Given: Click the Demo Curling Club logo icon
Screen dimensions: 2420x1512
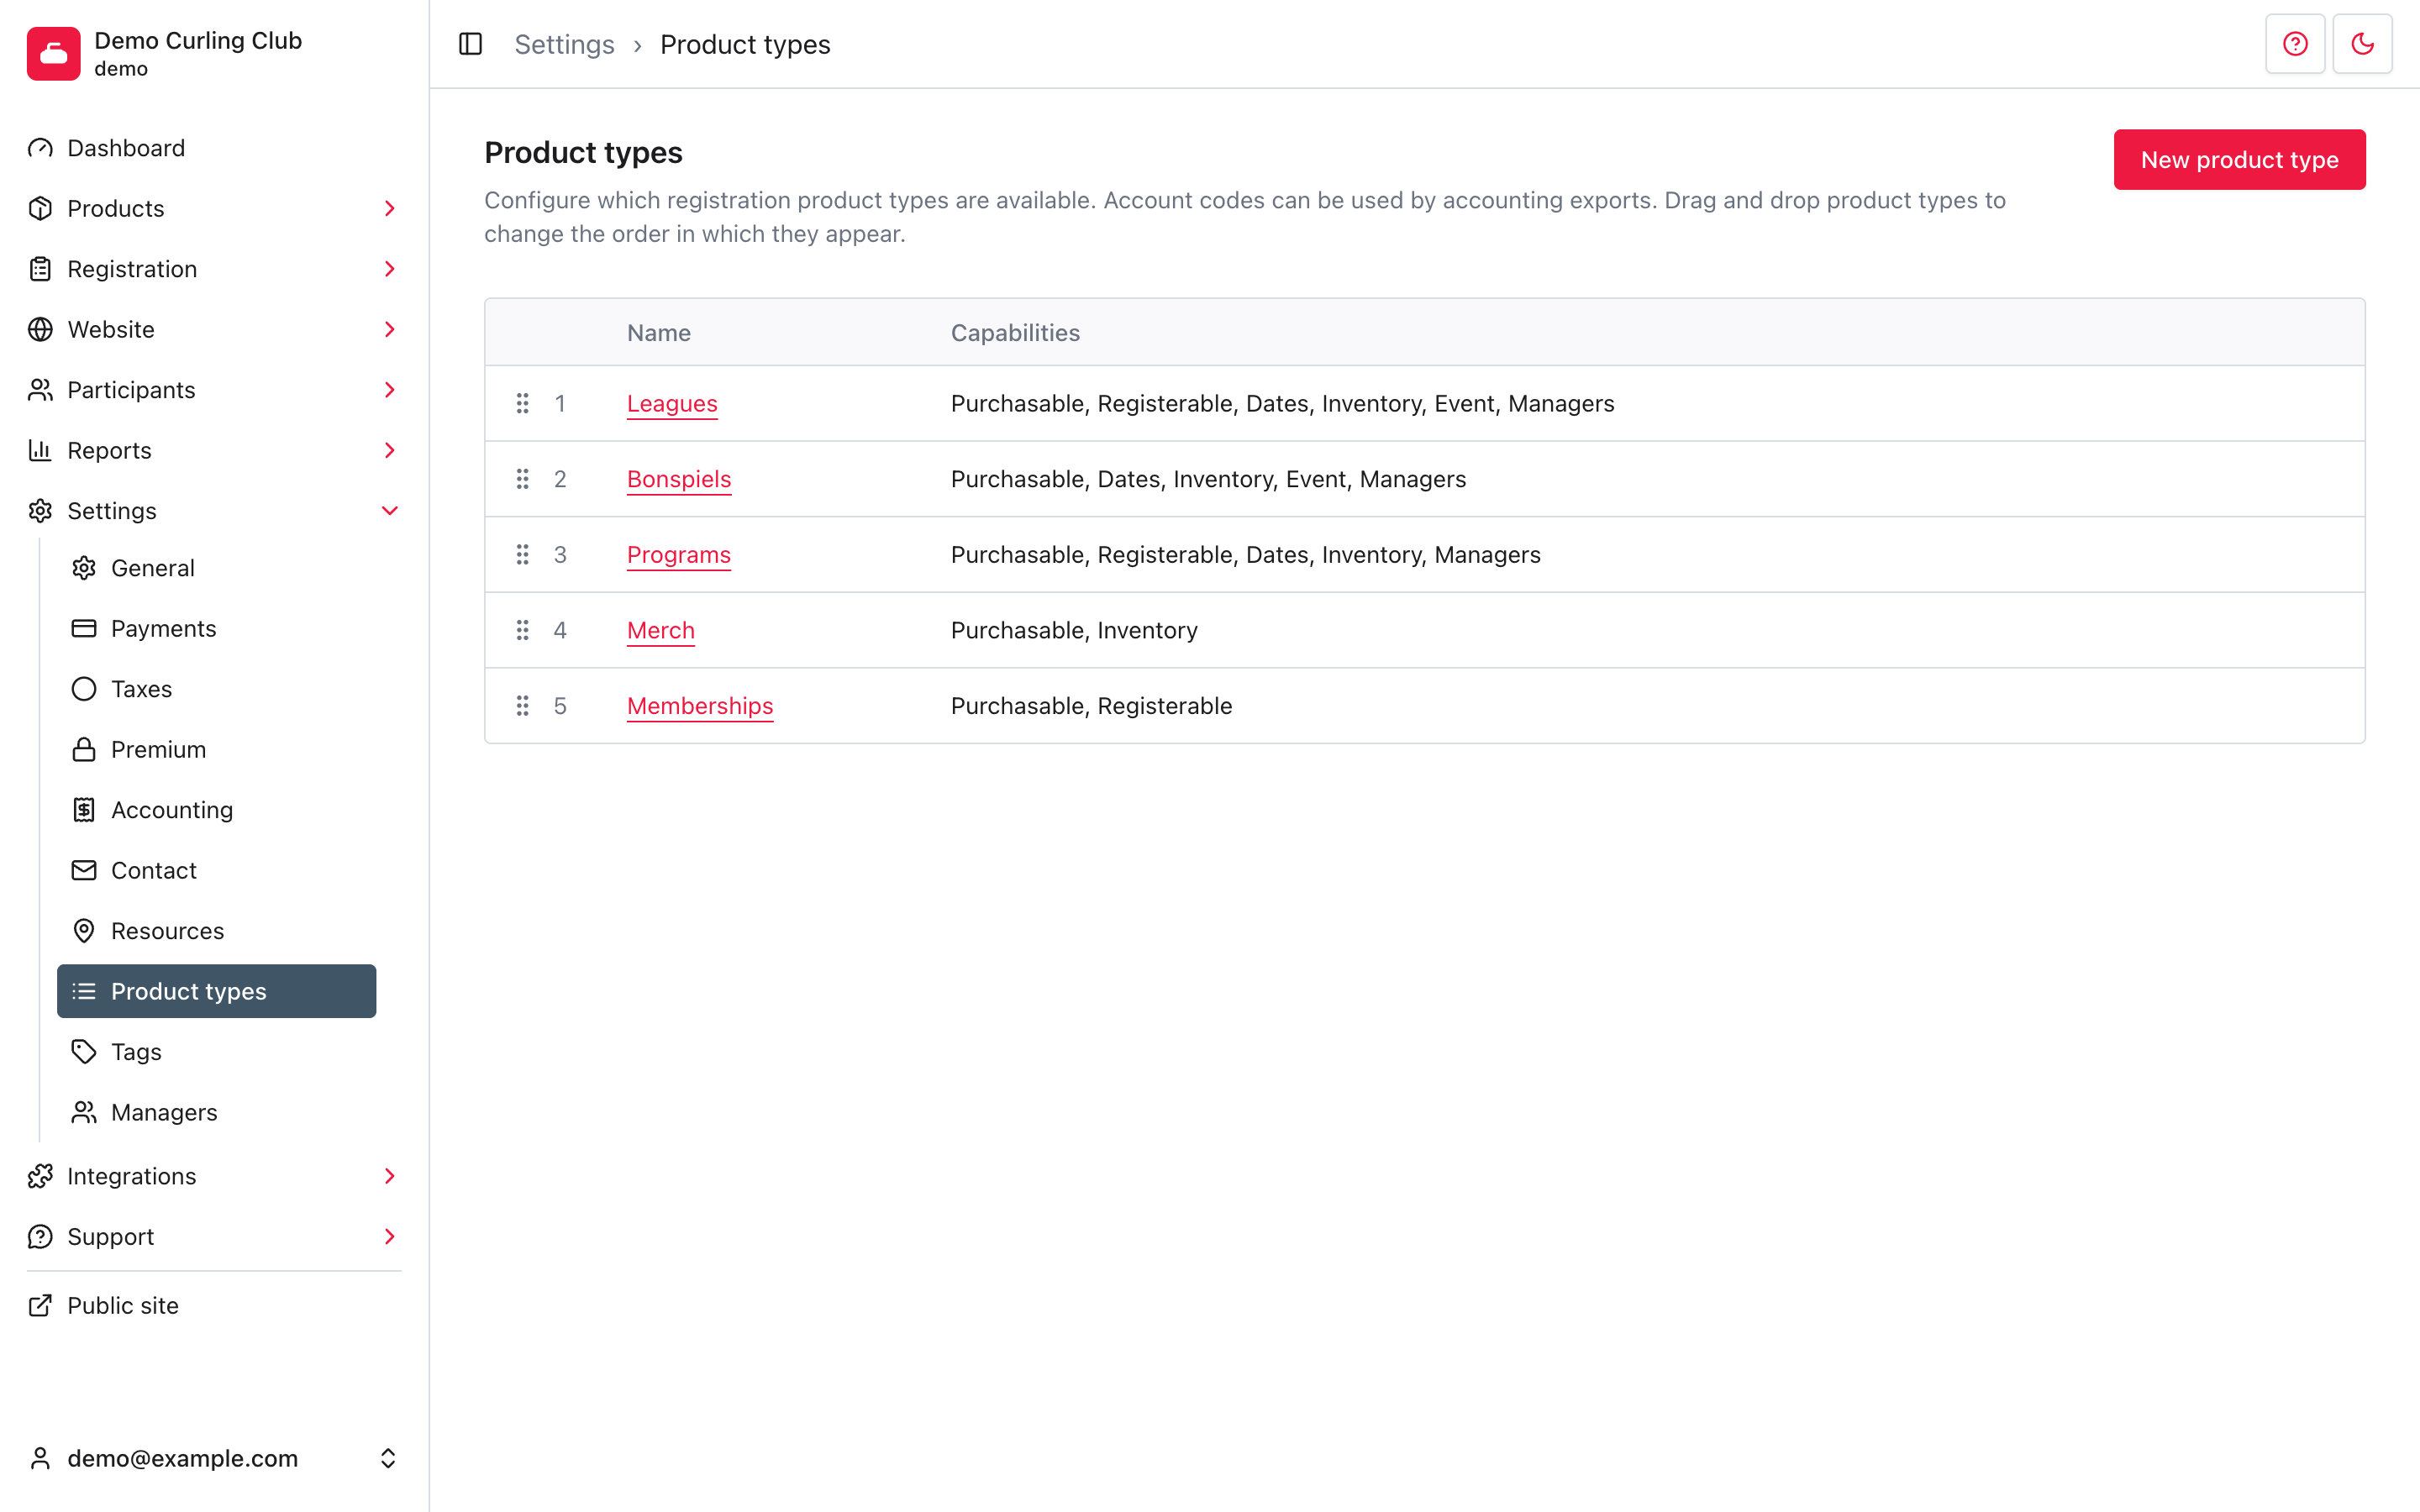Looking at the screenshot, I should pyautogui.click(x=54, y=54).
